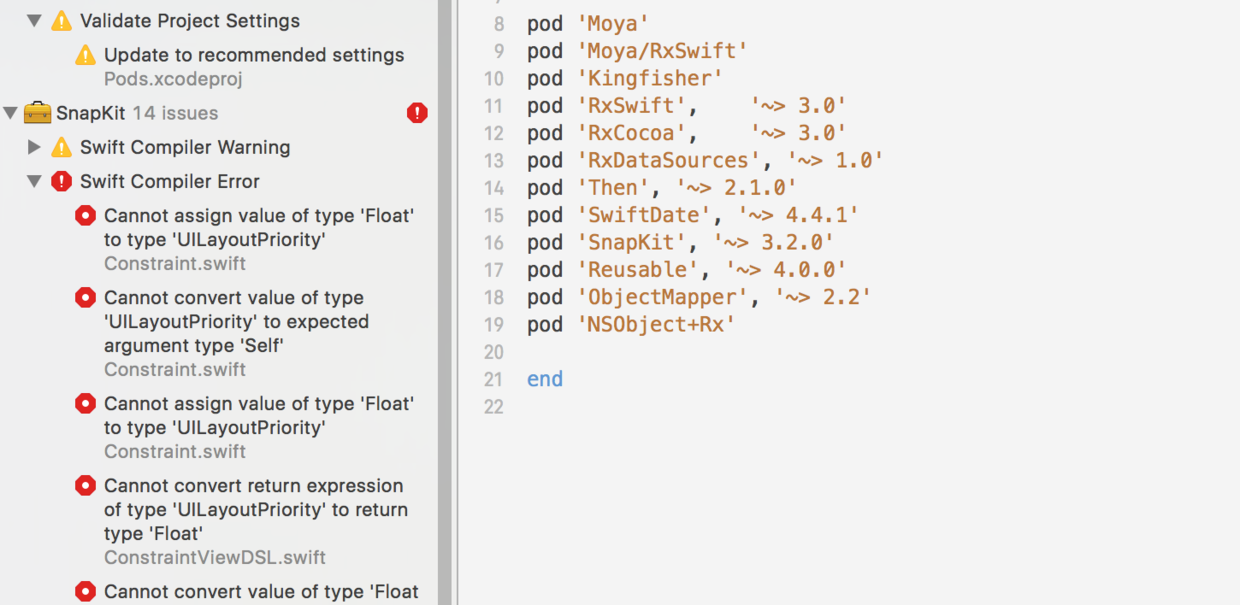Image resolution: width=1240 pixels, height=605 pixels.
Task: Click the error icon for 'Self' argument issue
Action: coord(86,298)
